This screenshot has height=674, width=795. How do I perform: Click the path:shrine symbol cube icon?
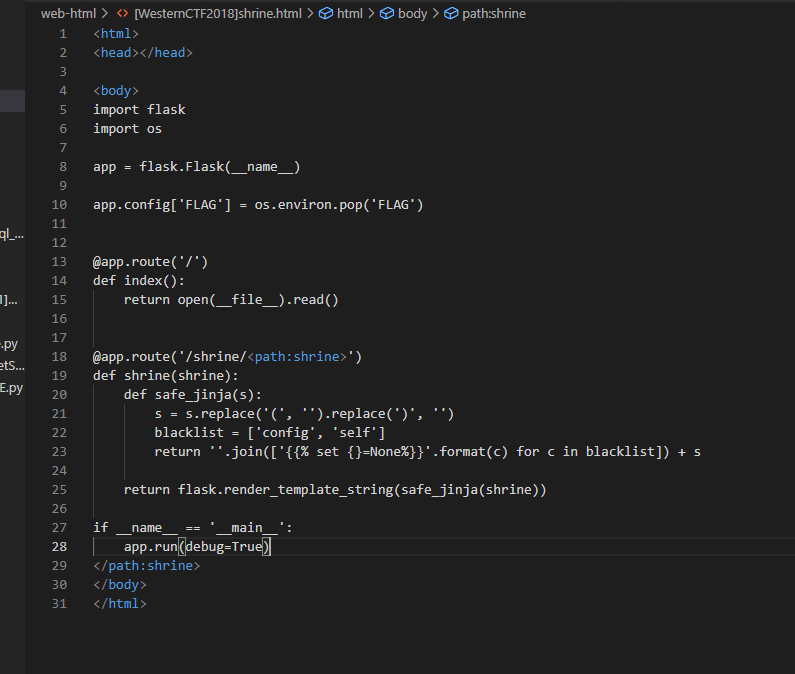[451, 14]
